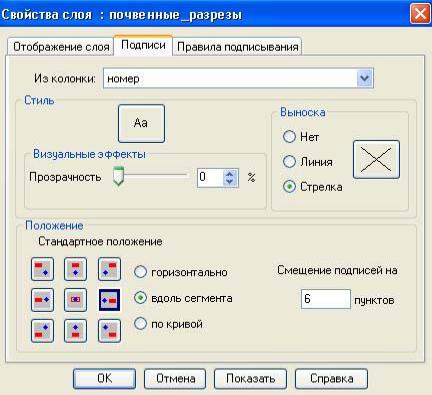
Task: Click the Показать button
Action: click(250, 379)
